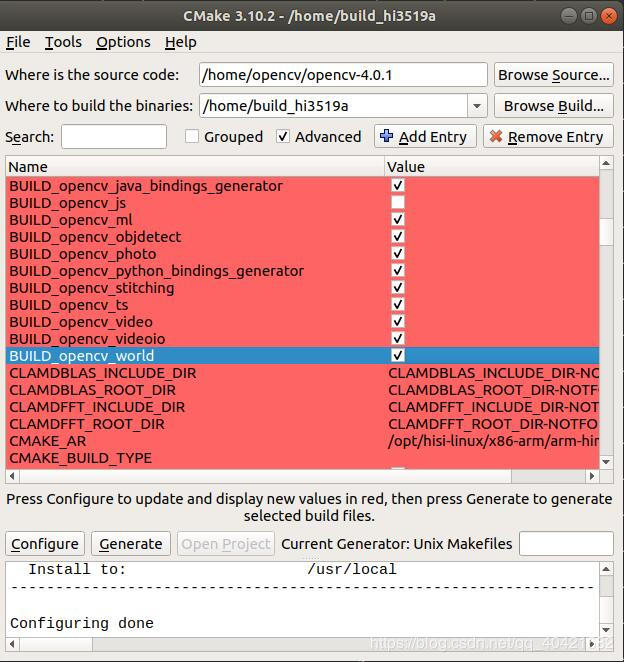Screen dimensions: 624x662
Task: Click Browse Source button
Action: tap(553, 75)
